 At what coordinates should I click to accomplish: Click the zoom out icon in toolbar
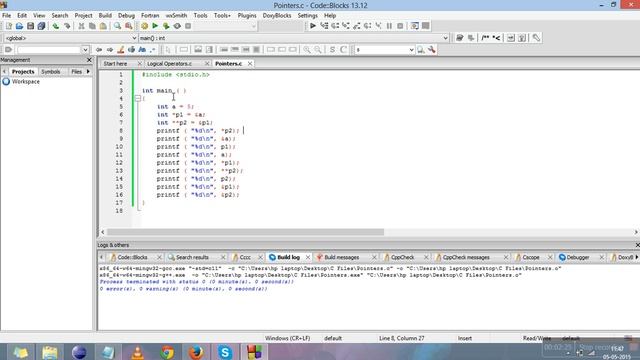click(318, 50)
